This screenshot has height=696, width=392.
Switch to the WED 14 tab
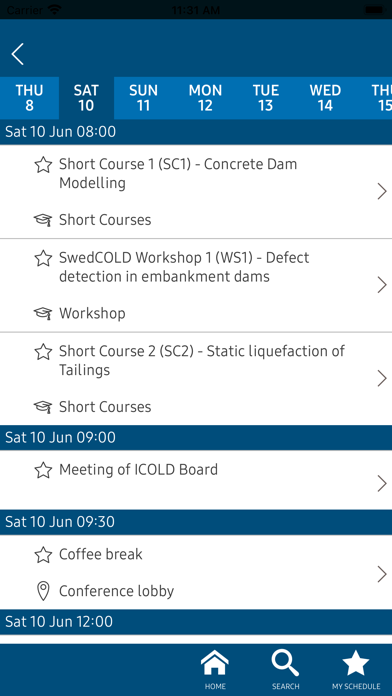point(325,98)
